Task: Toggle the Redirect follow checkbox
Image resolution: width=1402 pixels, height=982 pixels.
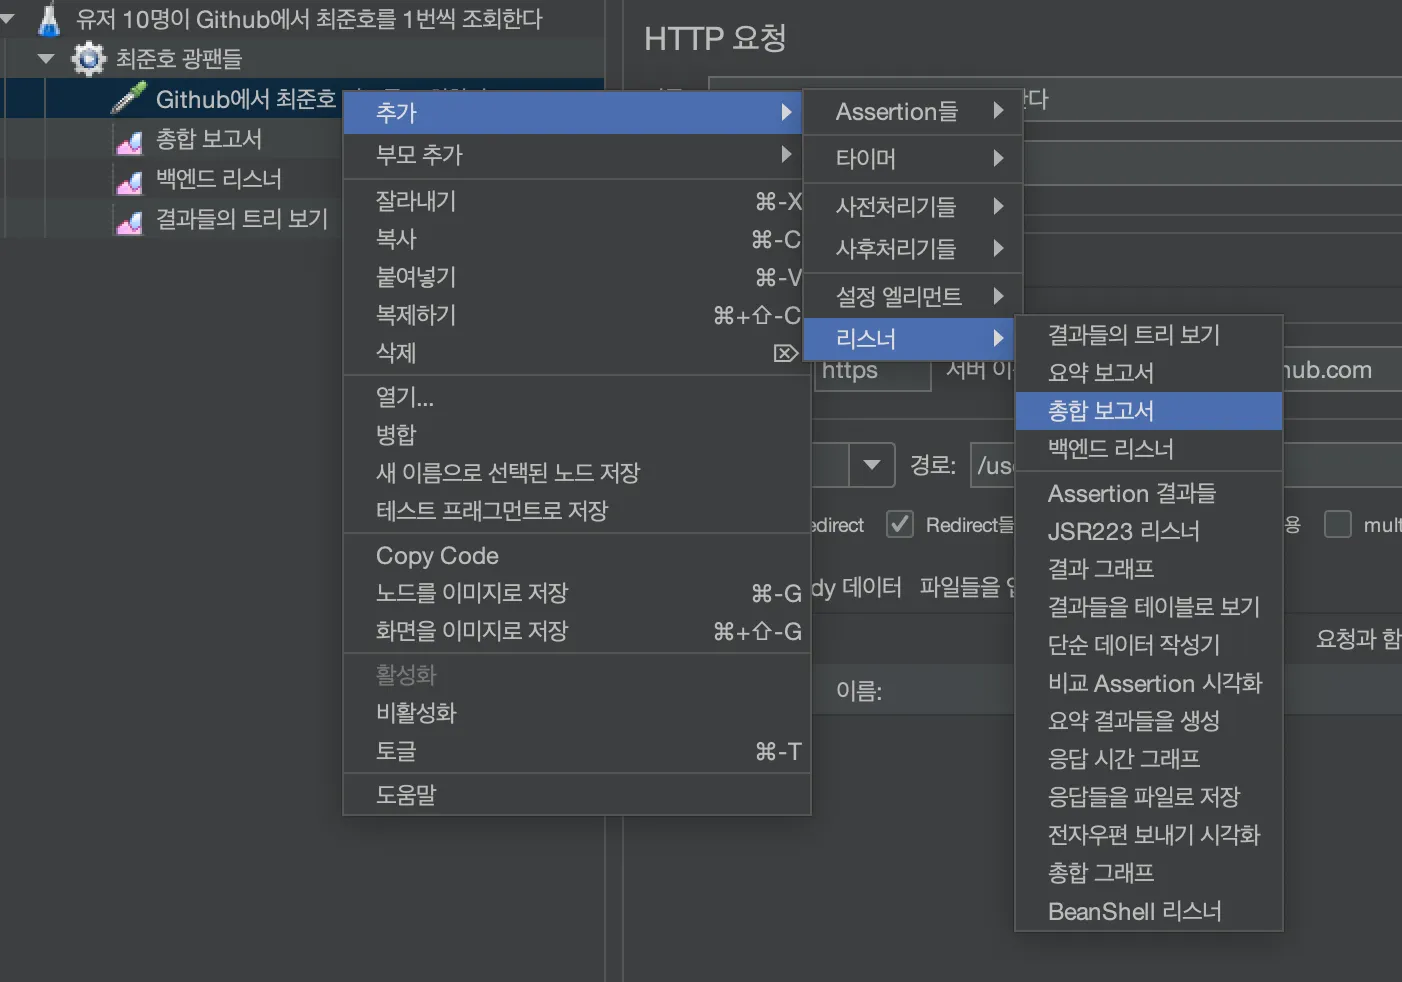Action: [x=900, y=525]
